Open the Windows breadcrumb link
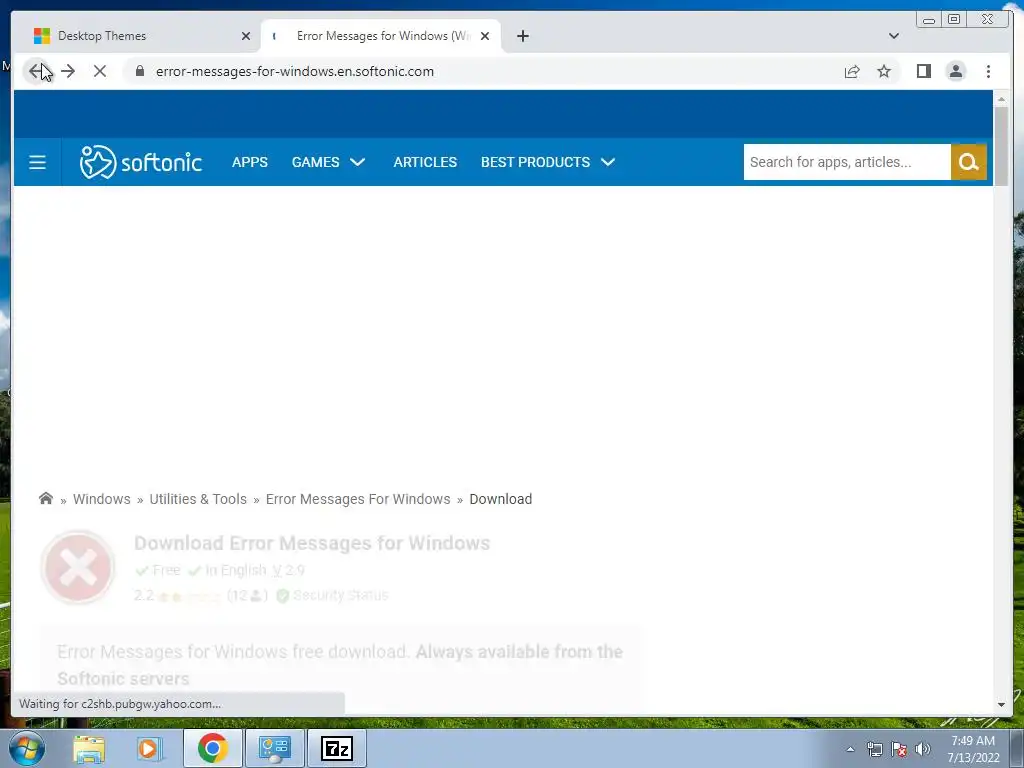The height and width of the screenshot is (768, 1024). 101,499
